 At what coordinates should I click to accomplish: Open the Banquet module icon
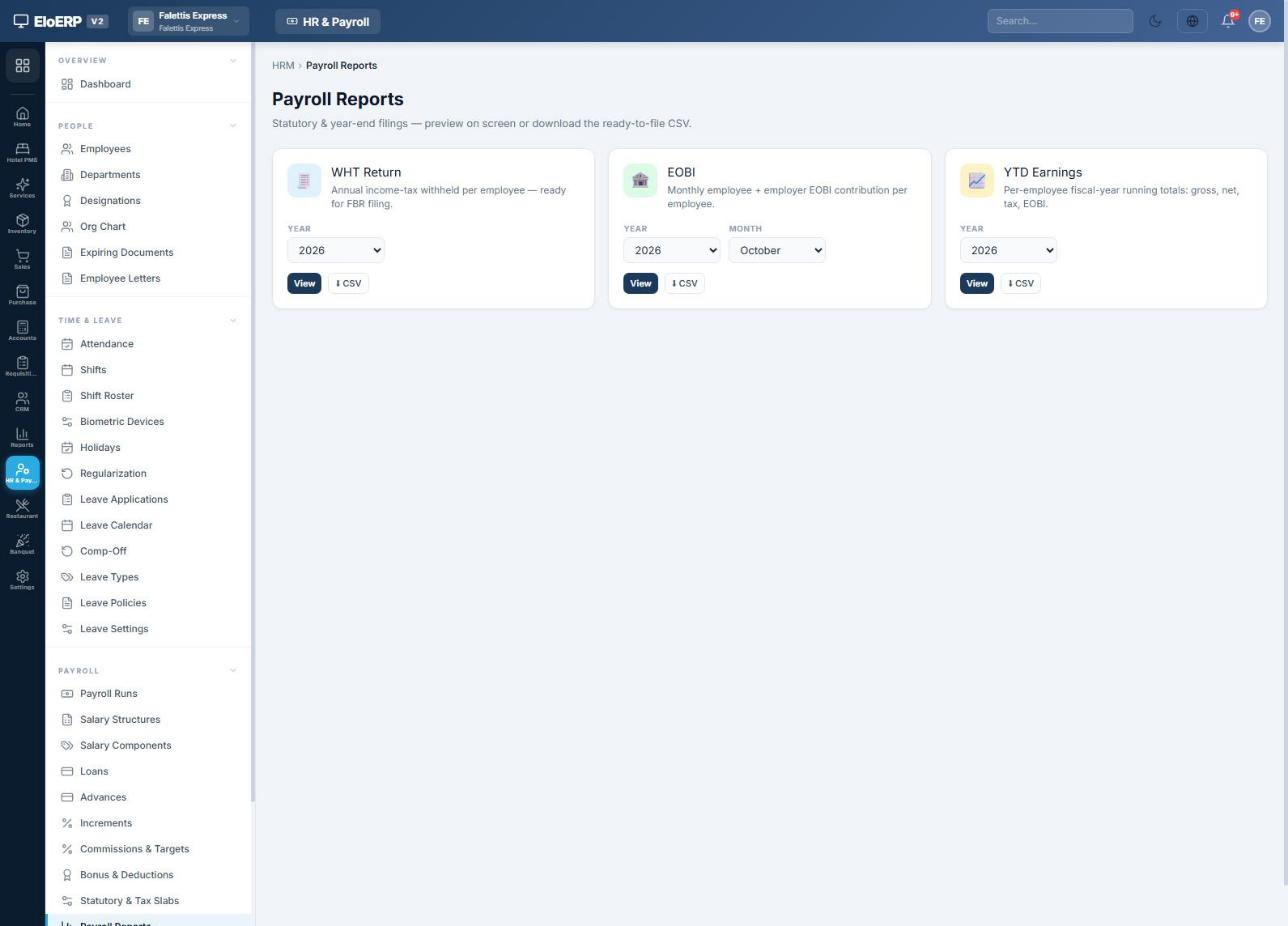(x=22, y=544)
